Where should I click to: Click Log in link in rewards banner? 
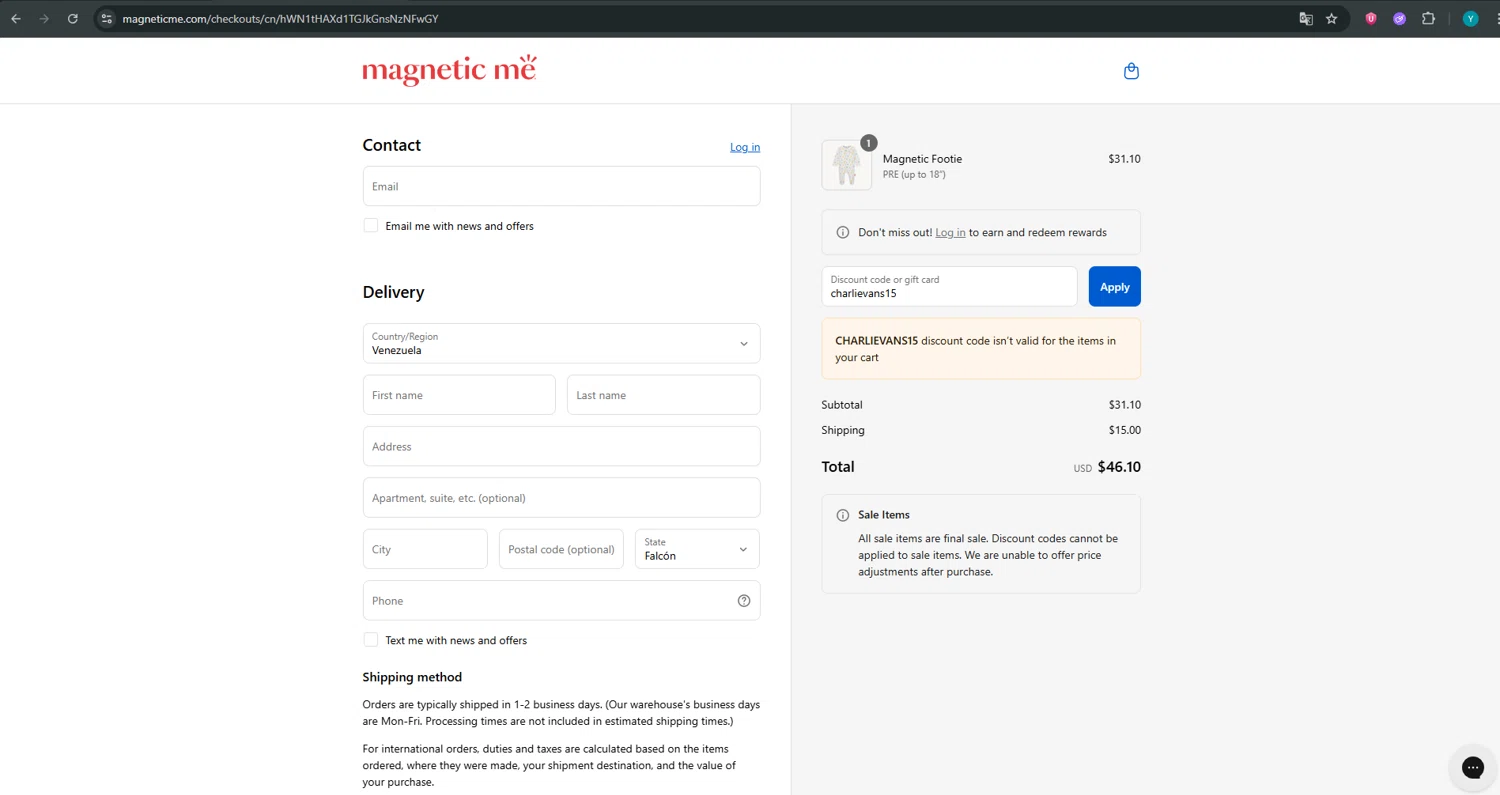[x=950, y=232]
